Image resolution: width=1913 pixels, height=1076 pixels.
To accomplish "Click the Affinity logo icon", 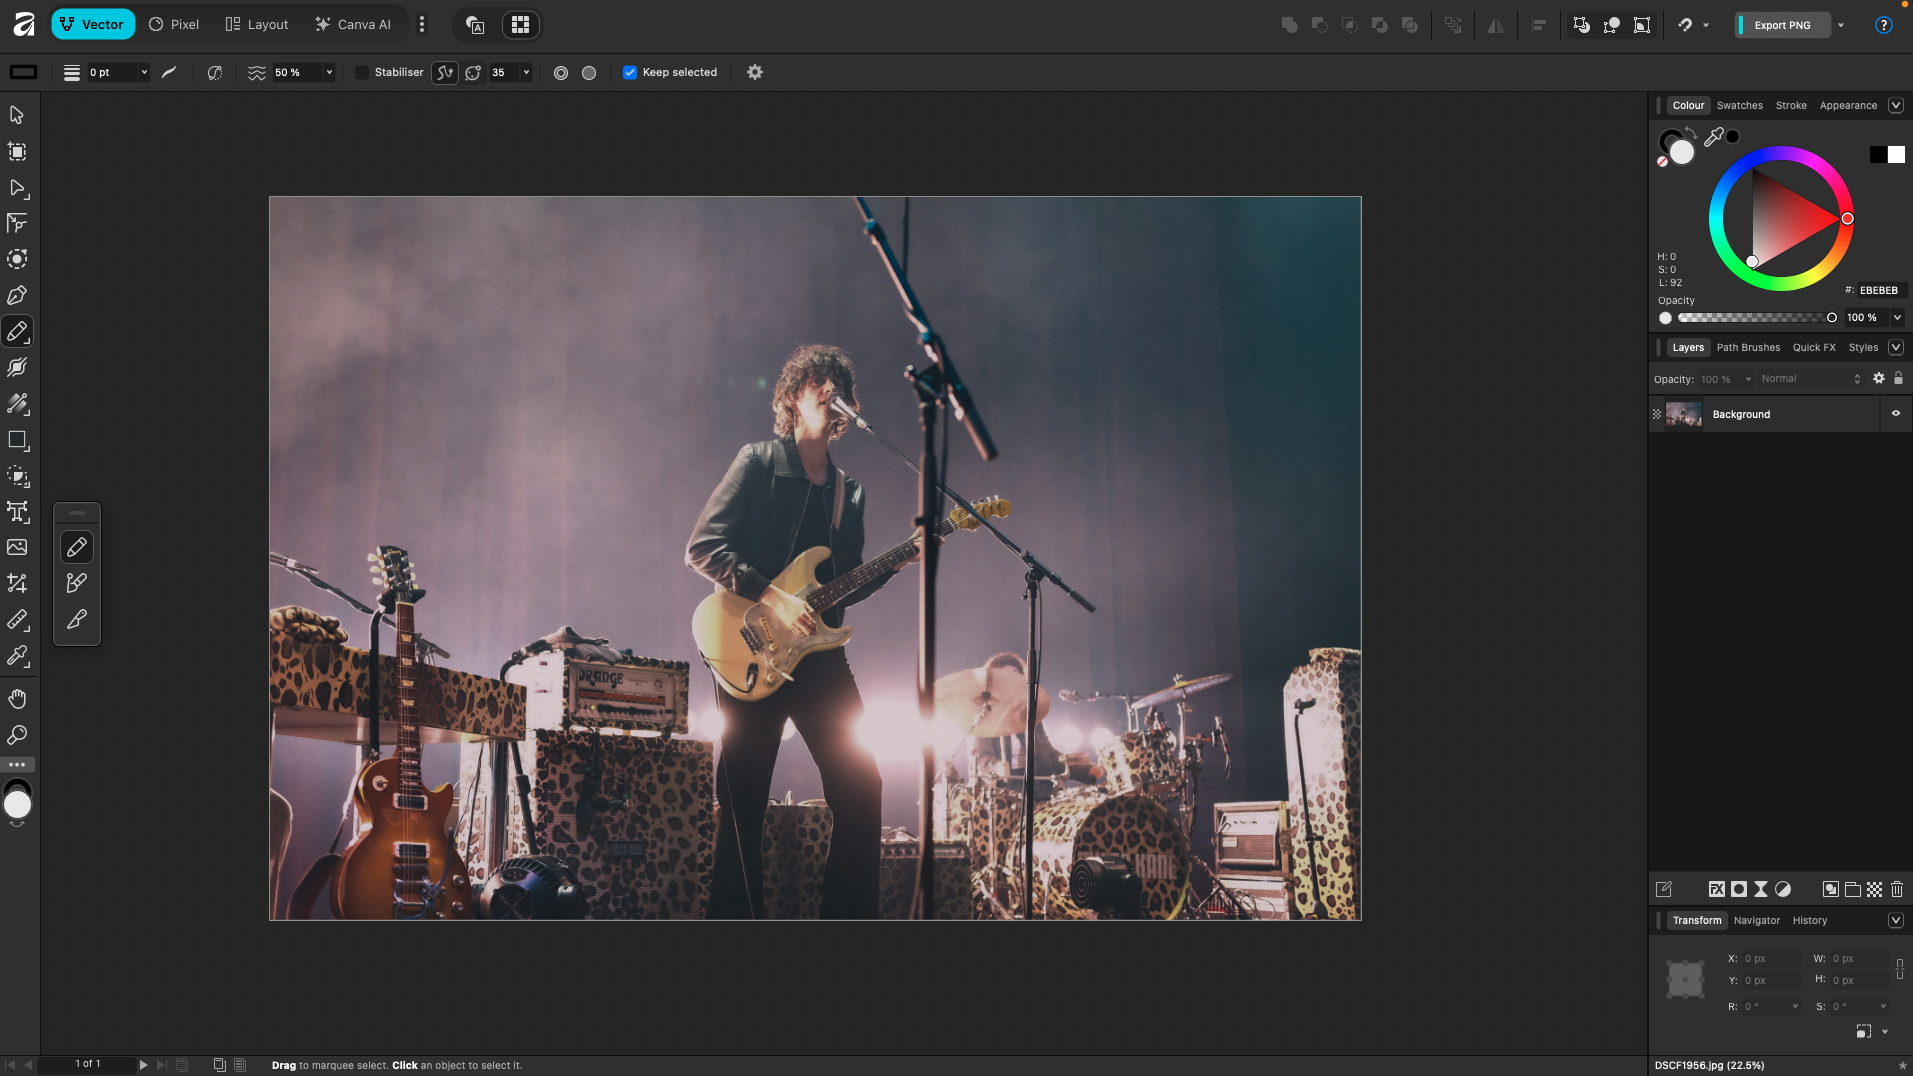I will click(24, 24).
